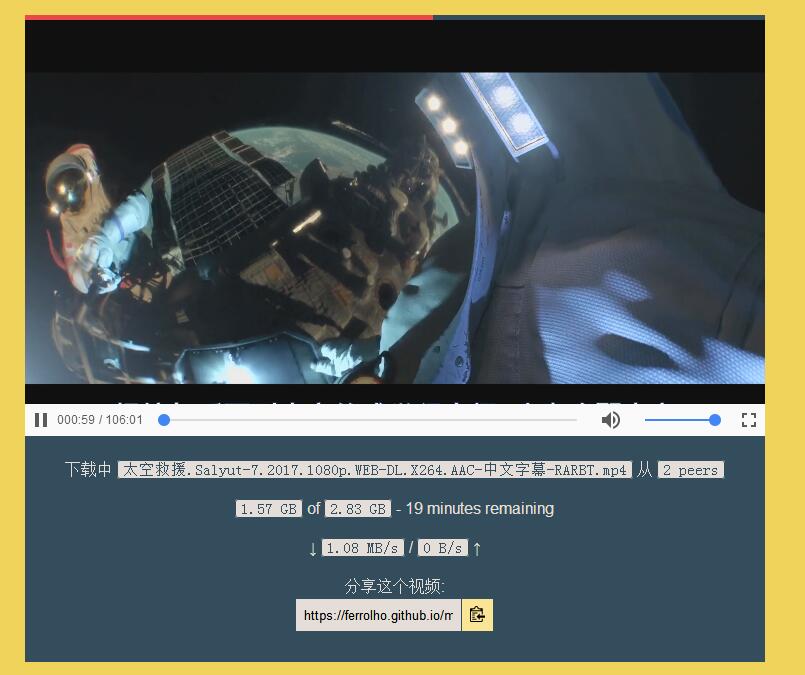Viewport: 805px width, 675px height.
Task: Click the 2 peers label
Action: (x=690, y=470)
